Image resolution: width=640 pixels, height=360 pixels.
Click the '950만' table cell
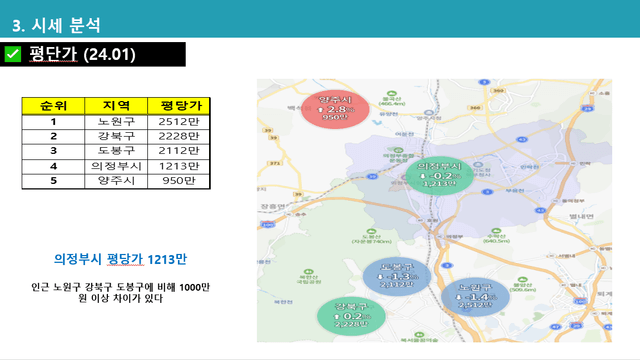[x=179, y=181]
